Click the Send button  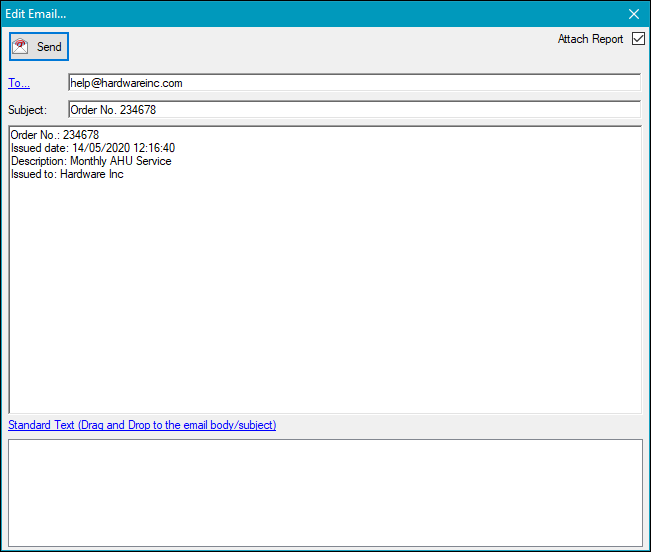(39, 46)
